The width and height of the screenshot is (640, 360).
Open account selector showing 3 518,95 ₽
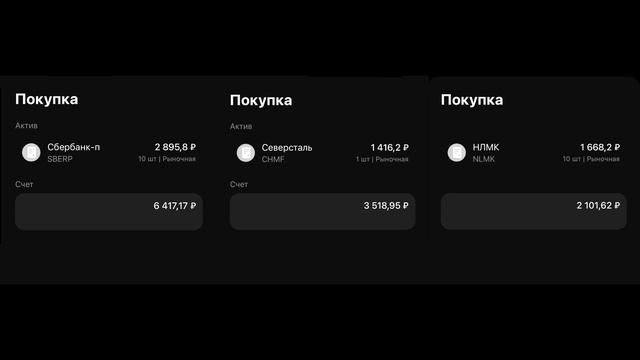click(x=322, y=211)
